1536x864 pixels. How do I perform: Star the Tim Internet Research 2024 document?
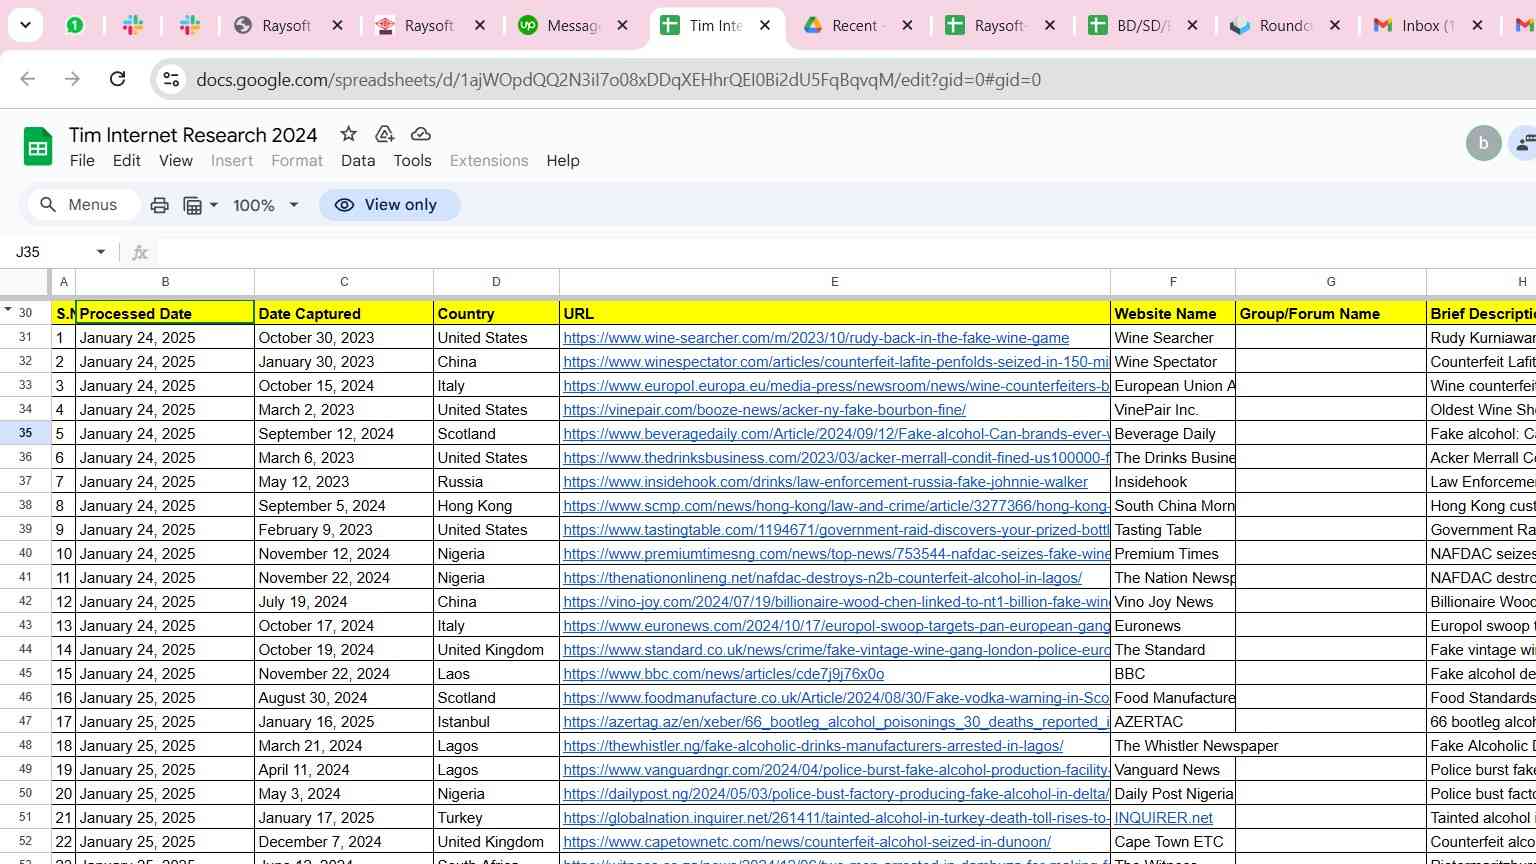tap(348, 134)
